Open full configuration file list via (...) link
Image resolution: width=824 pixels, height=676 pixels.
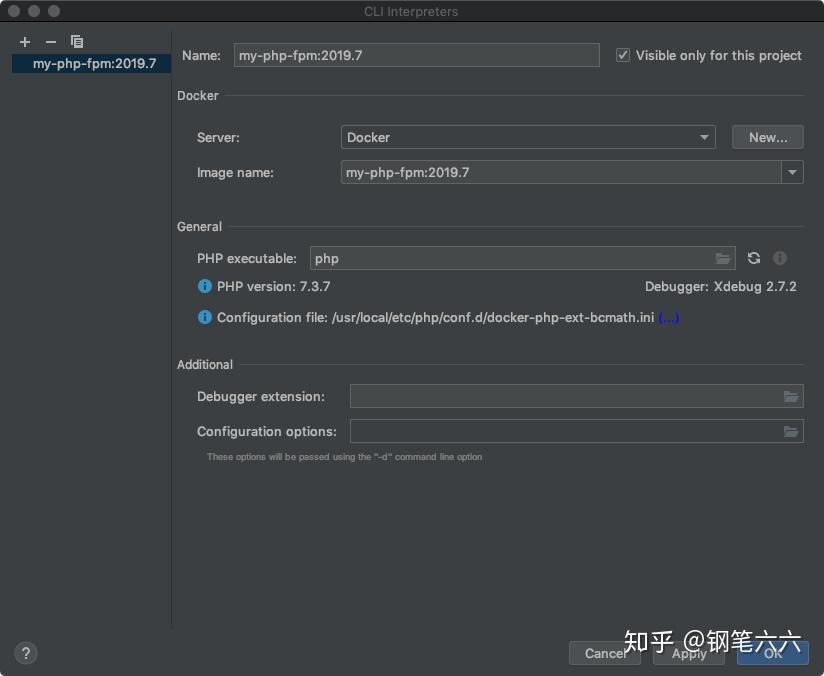point(670,317)
